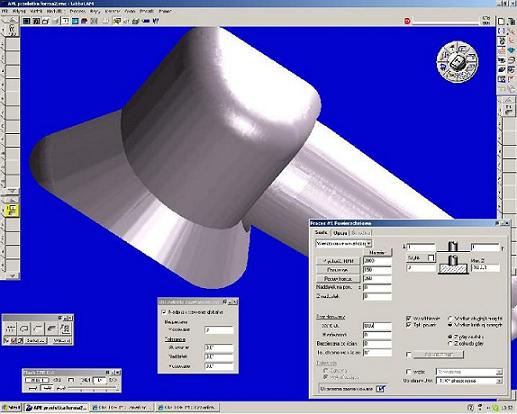Adjust the progress slider at the top right

point(446,23)
